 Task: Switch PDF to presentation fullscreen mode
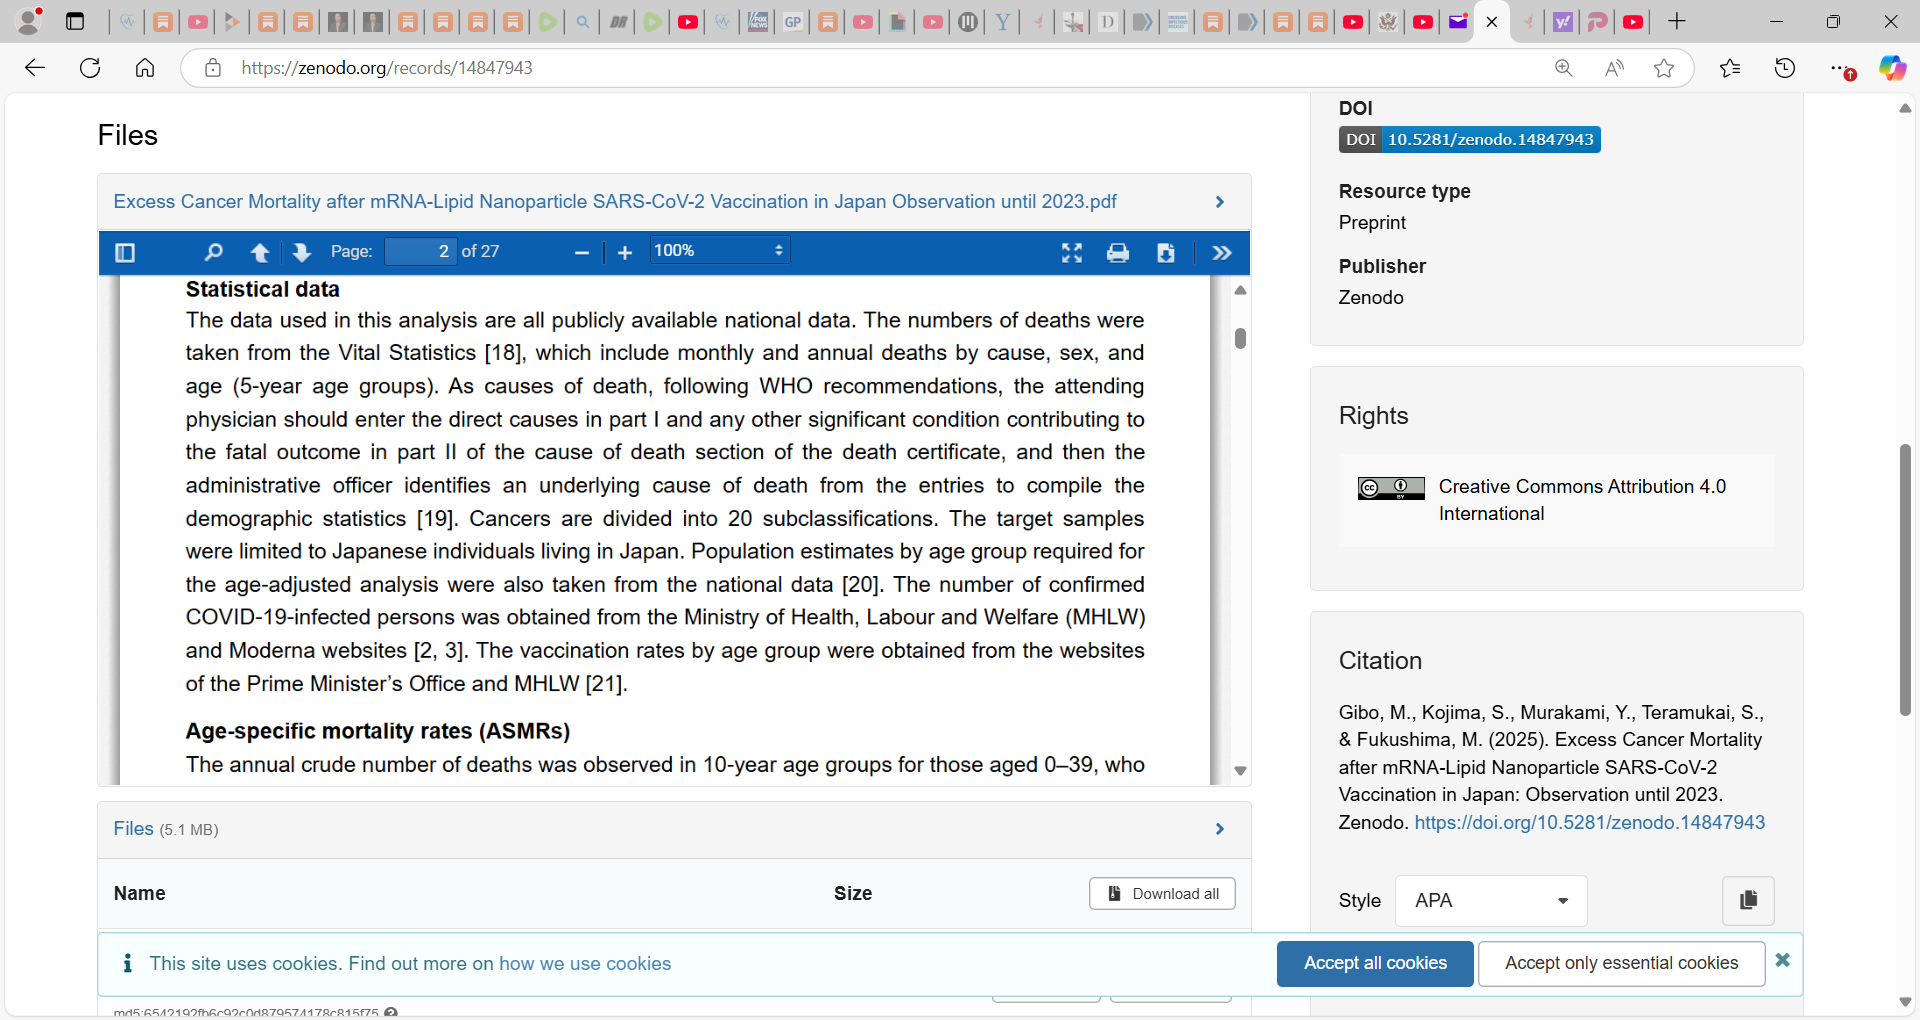pyautogui.click(x=1072, y=253)
